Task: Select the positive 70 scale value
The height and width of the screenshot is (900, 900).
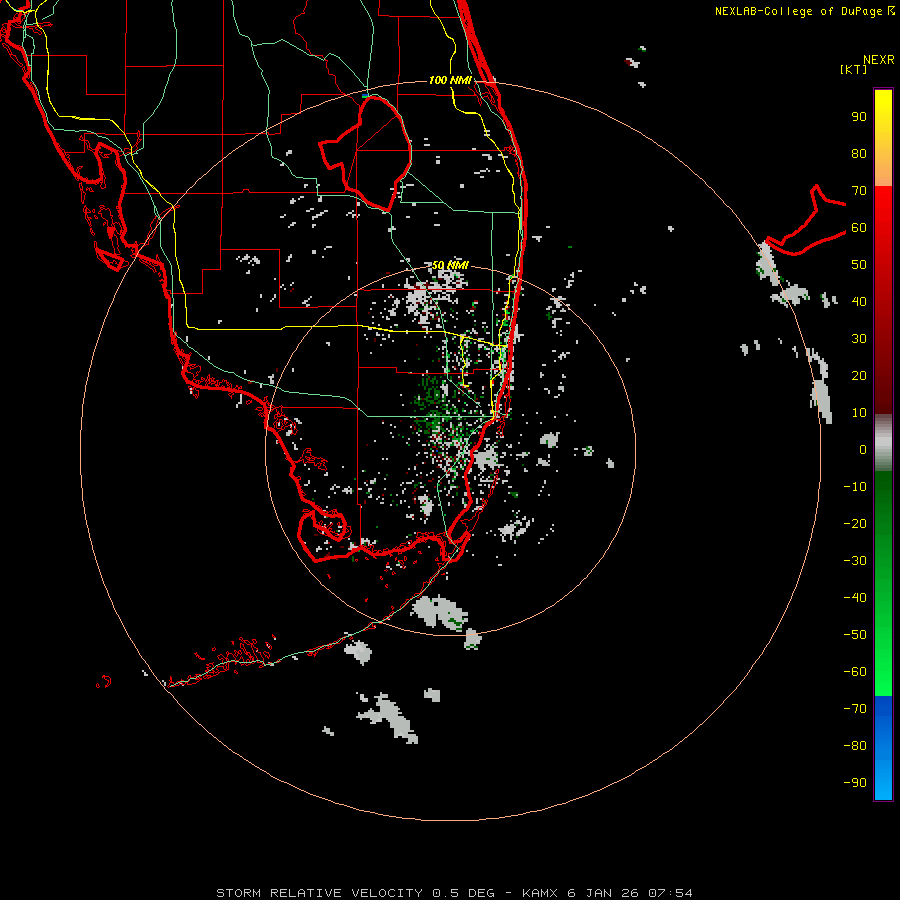Action: pos(859,191)
